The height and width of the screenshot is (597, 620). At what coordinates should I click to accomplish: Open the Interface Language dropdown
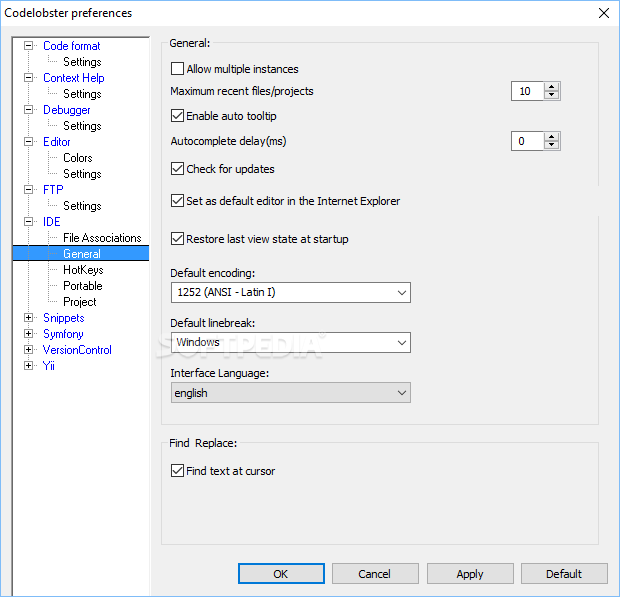tap(291, 393)
